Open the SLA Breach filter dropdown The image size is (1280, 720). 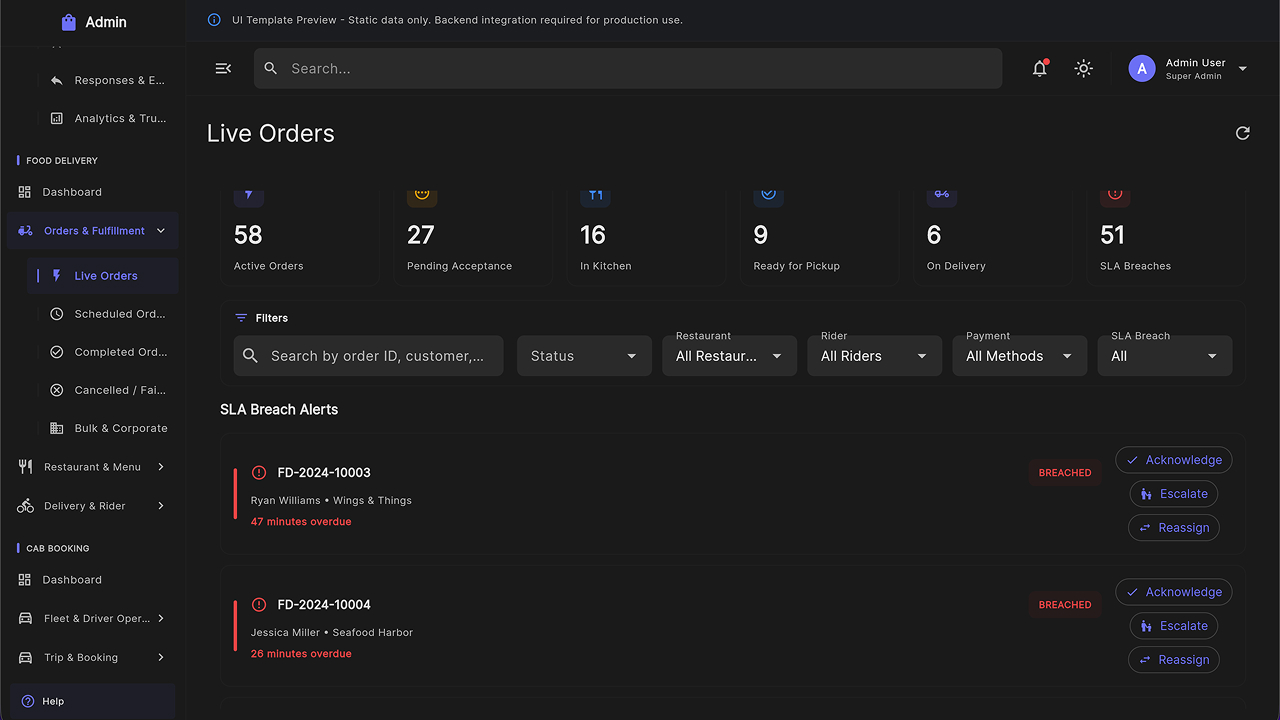(x=1165, y=356)
